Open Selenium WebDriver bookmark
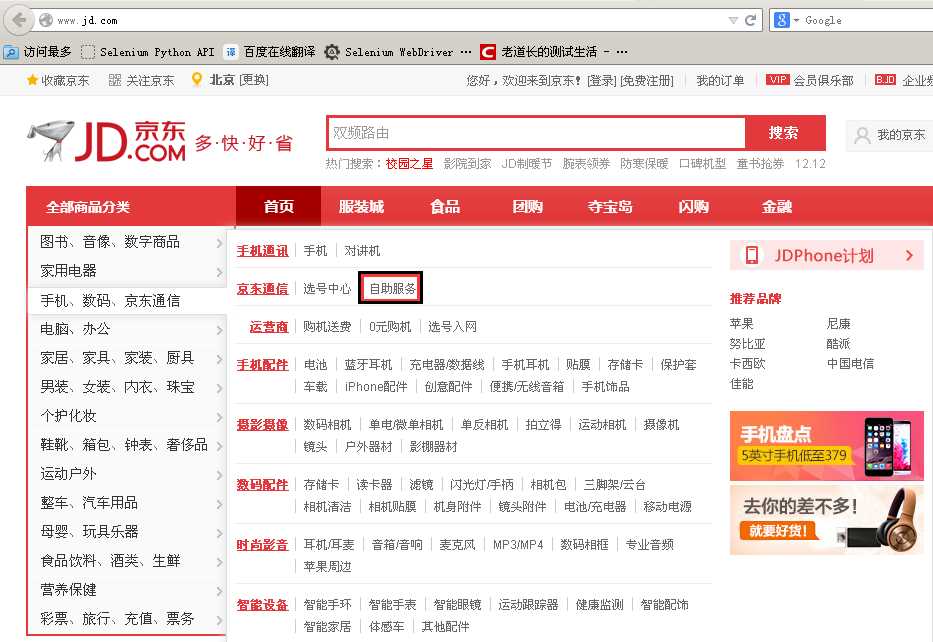 [x=397, y=52]
